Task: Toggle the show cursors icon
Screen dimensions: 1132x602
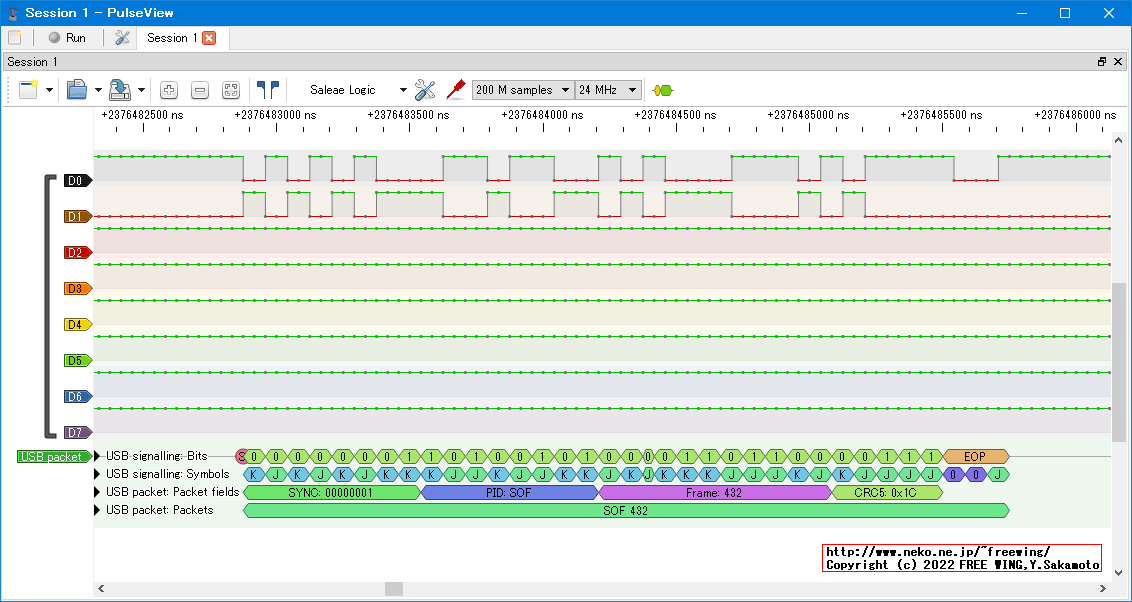Action: (267, 90)
